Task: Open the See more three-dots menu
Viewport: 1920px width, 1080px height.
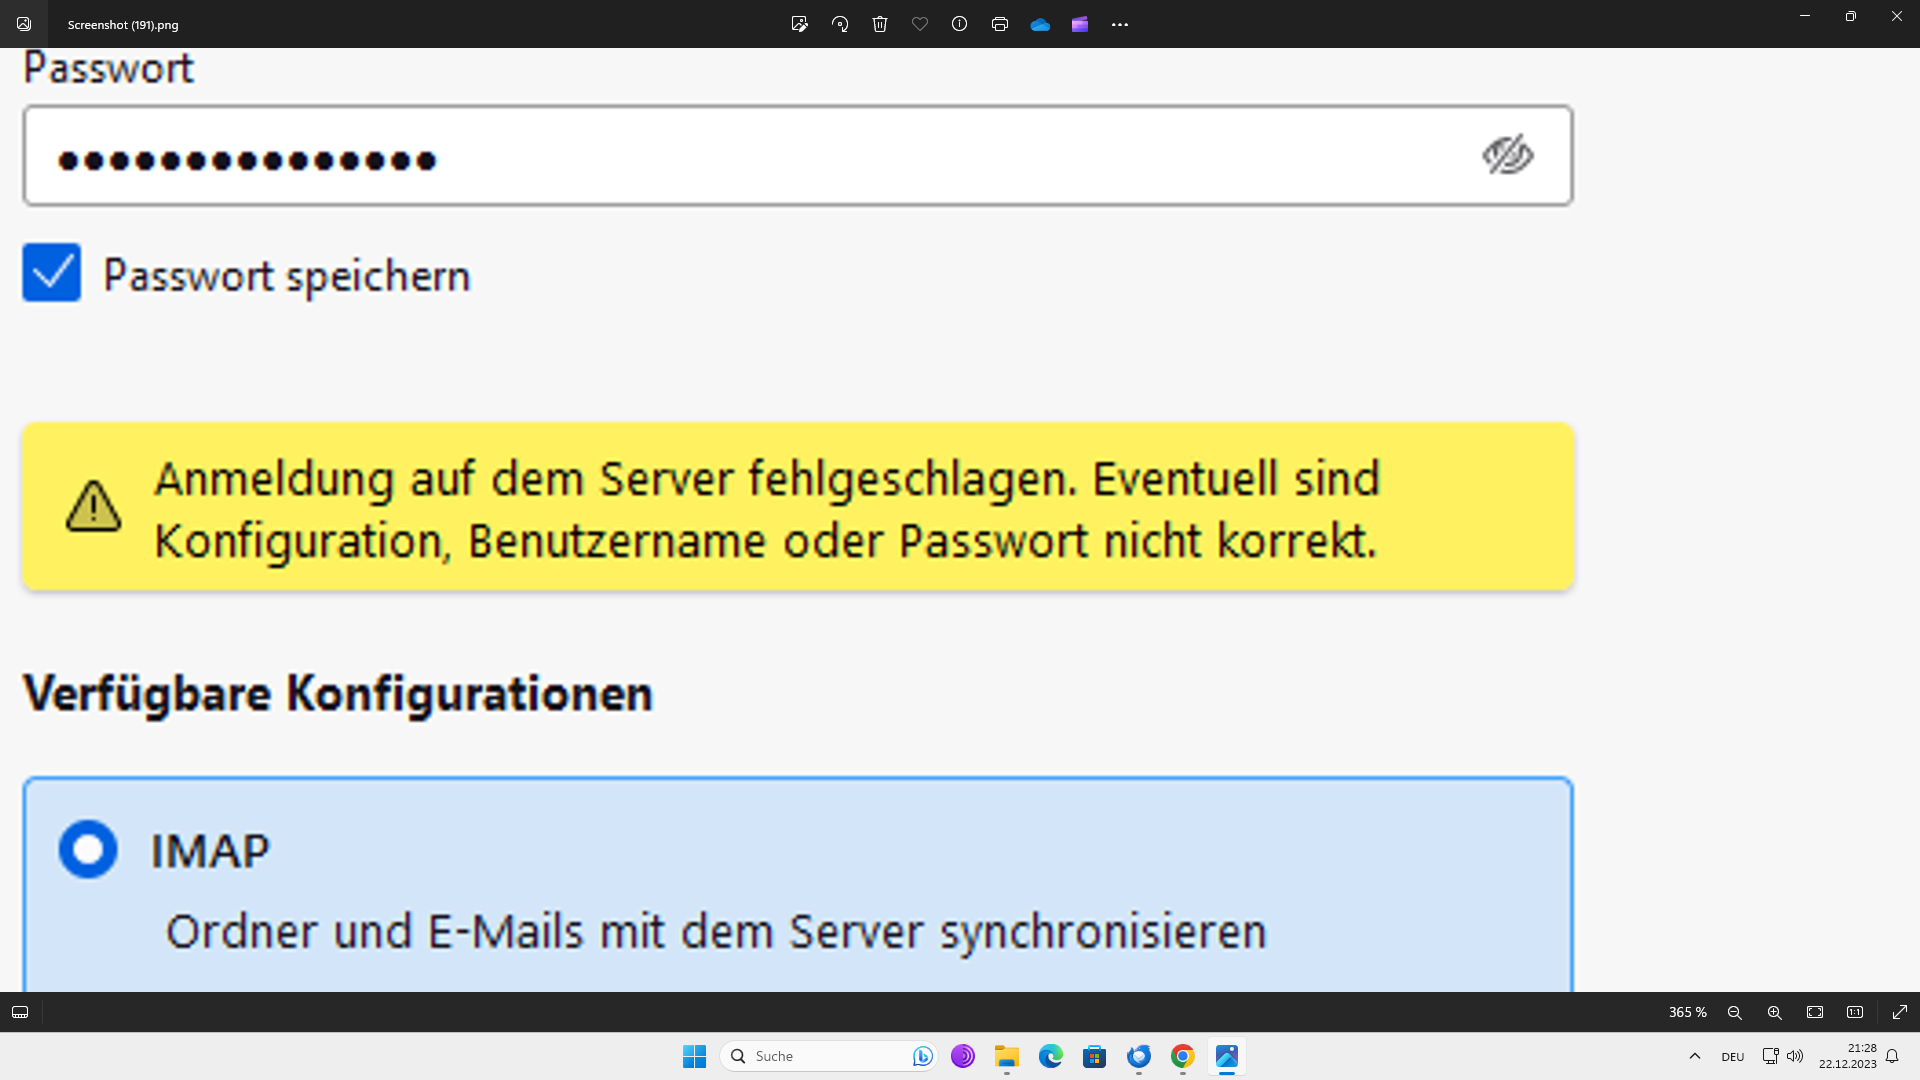Action: click(x=1120, y=24)
